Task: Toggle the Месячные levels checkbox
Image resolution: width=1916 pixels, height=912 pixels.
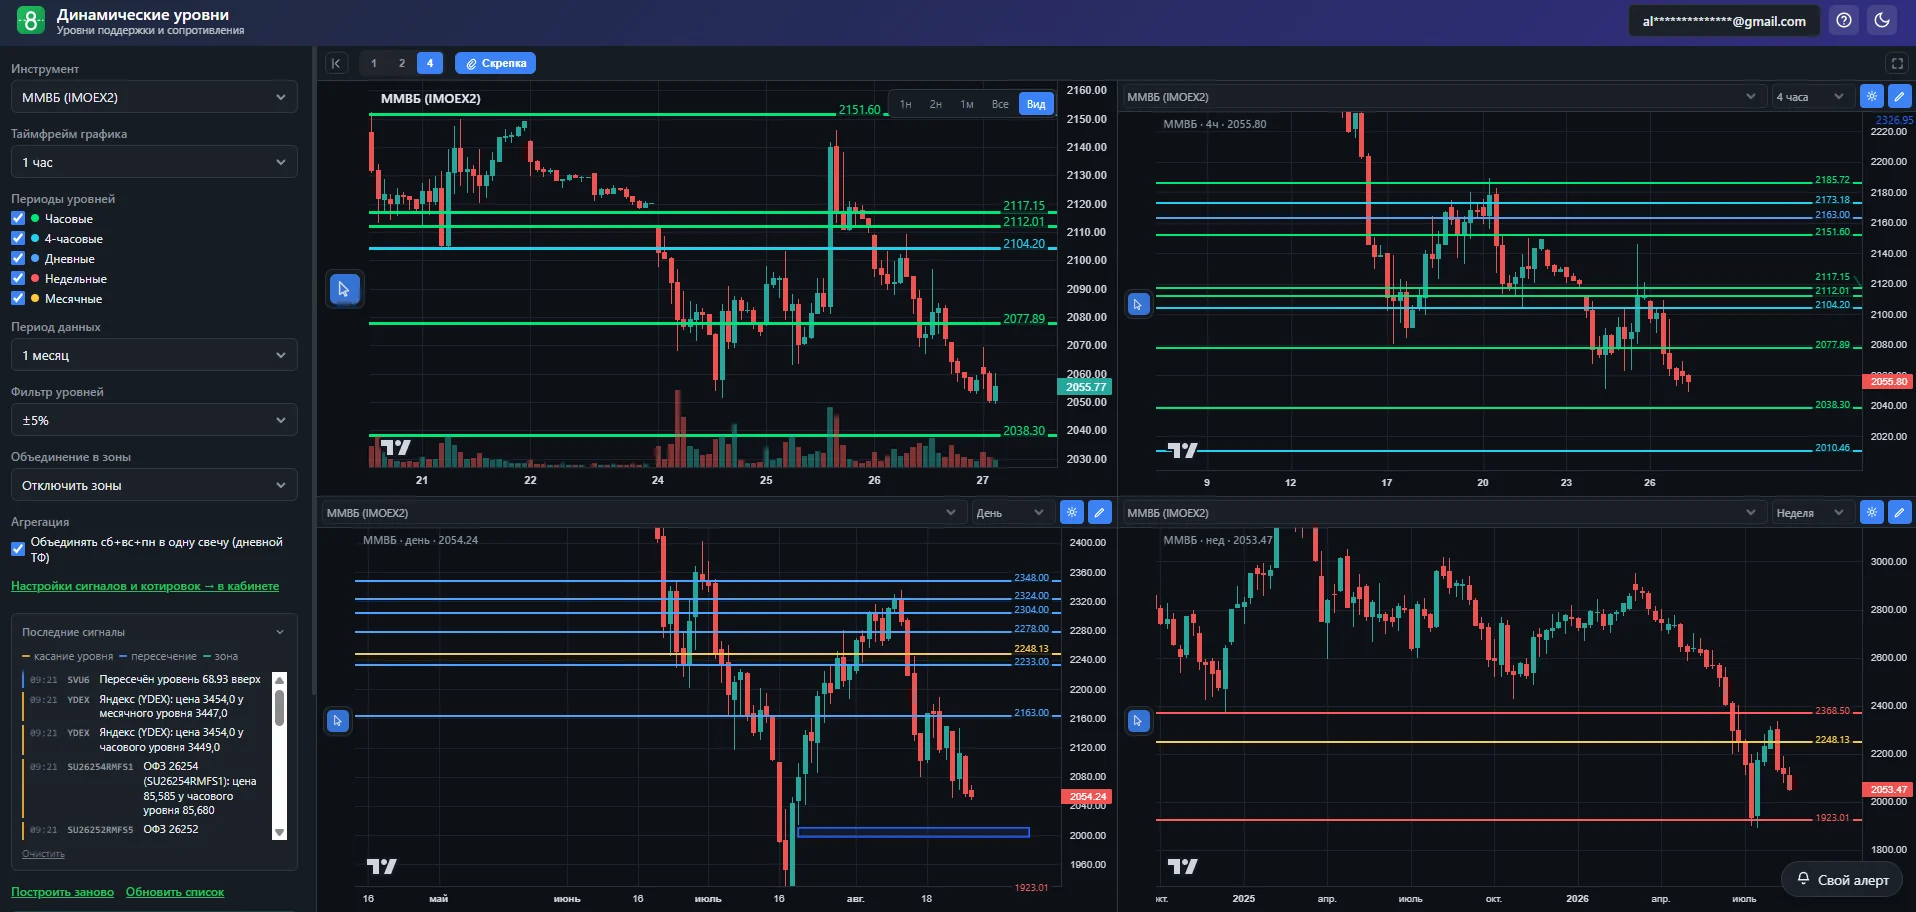Action: click(x=18, y=298)
